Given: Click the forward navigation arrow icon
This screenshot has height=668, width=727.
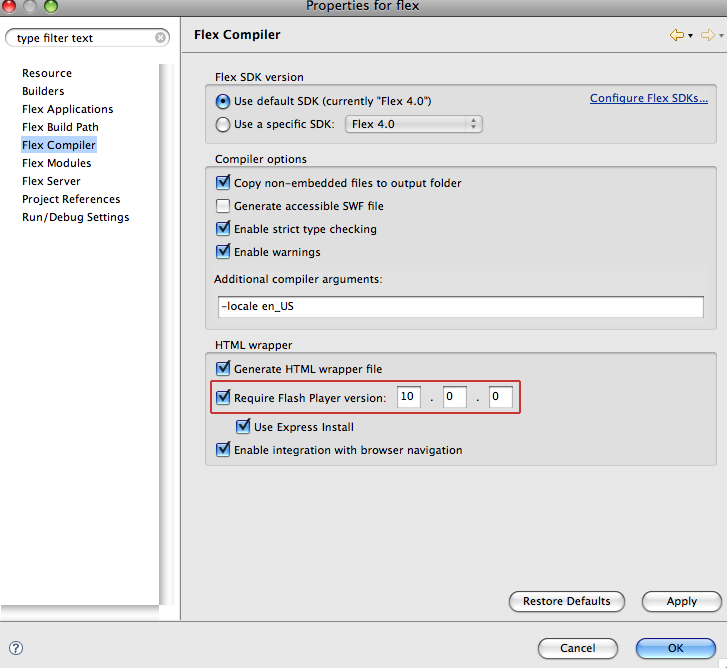Looking at the screenshot, I should click(x=708, y=35).
